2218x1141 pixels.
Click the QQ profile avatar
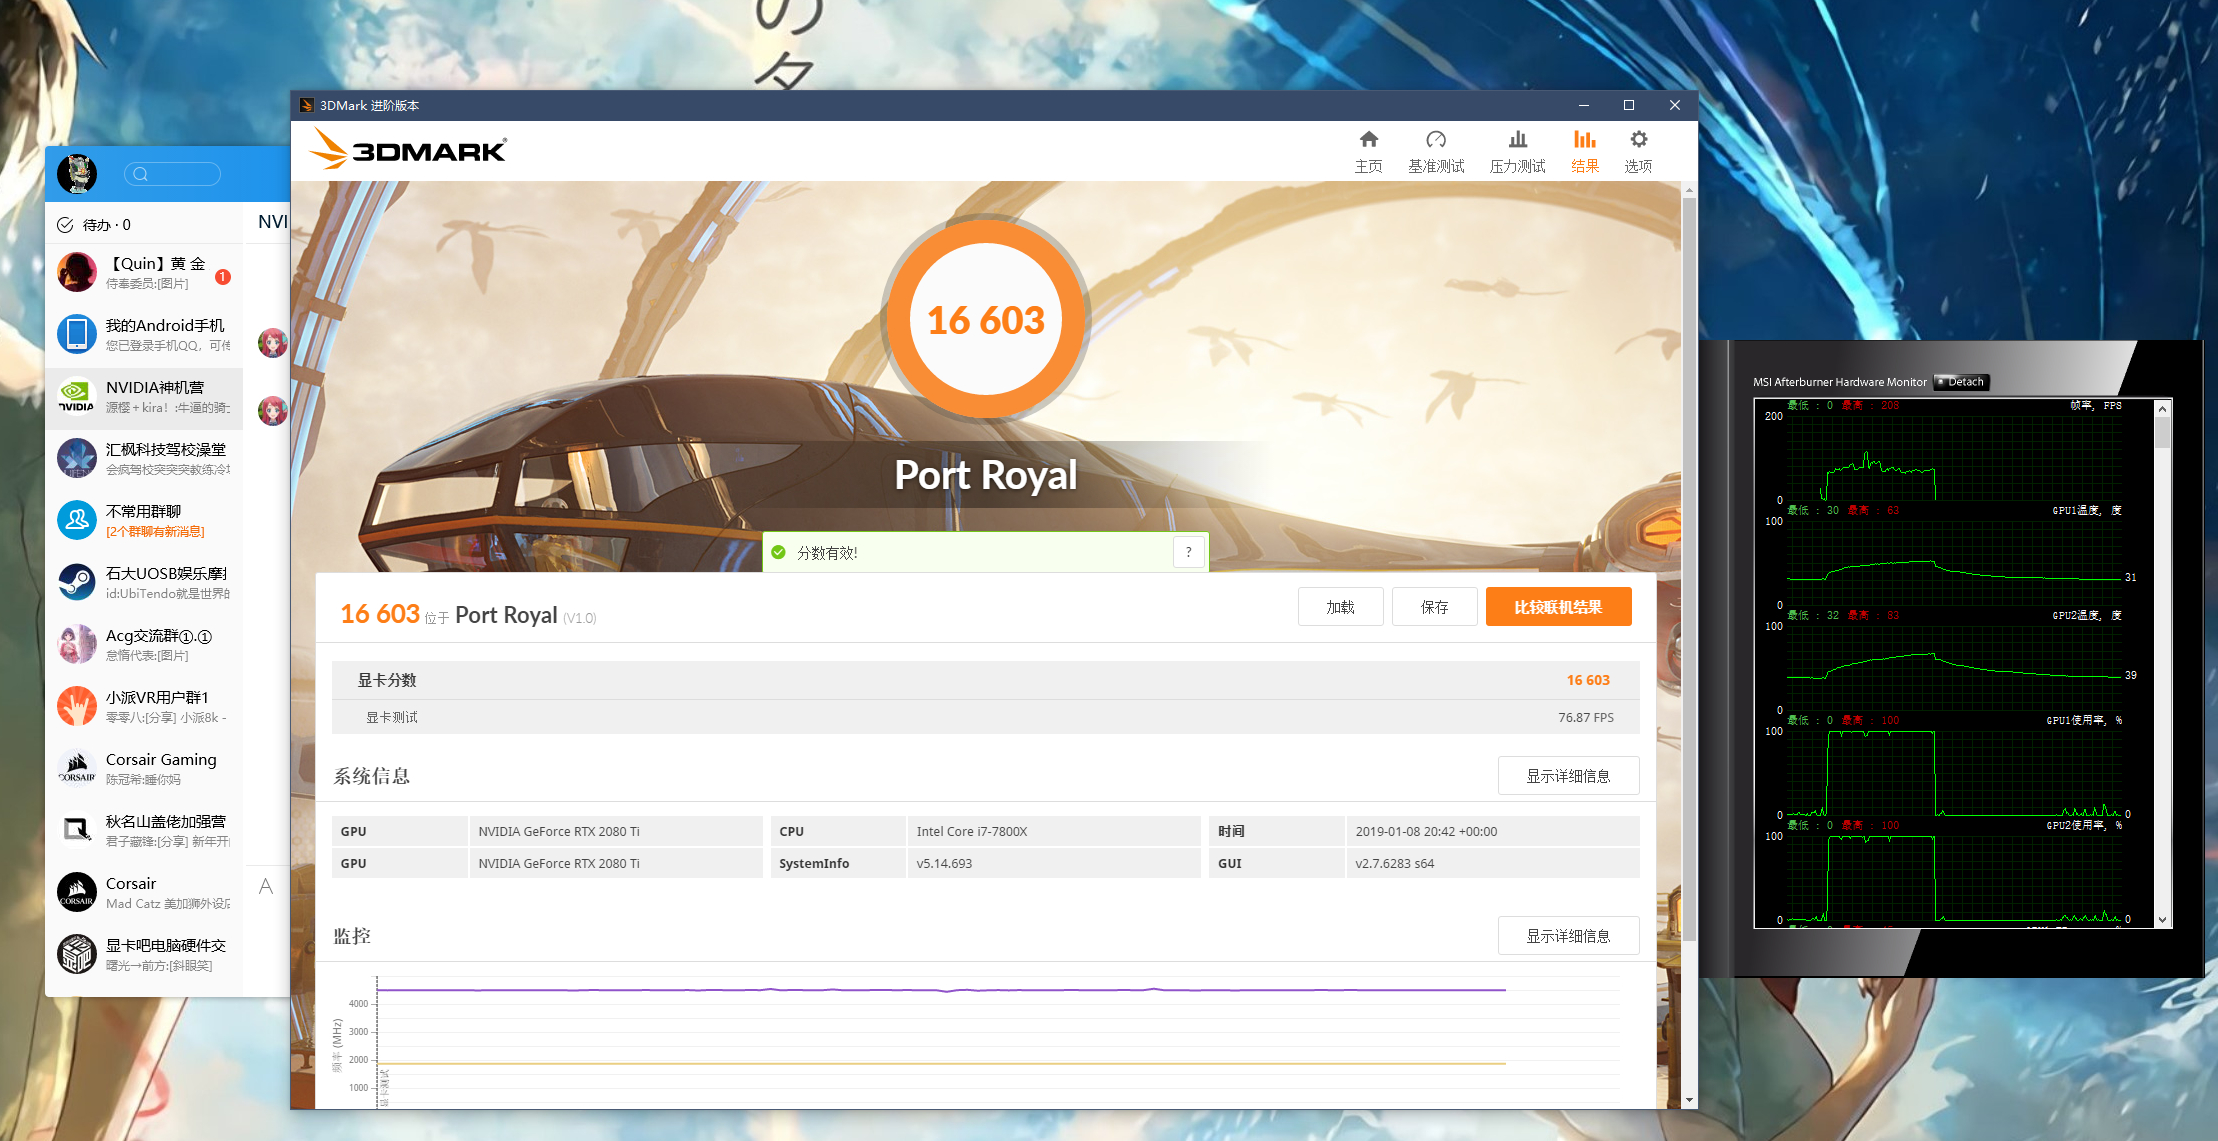tap(77, 174)
